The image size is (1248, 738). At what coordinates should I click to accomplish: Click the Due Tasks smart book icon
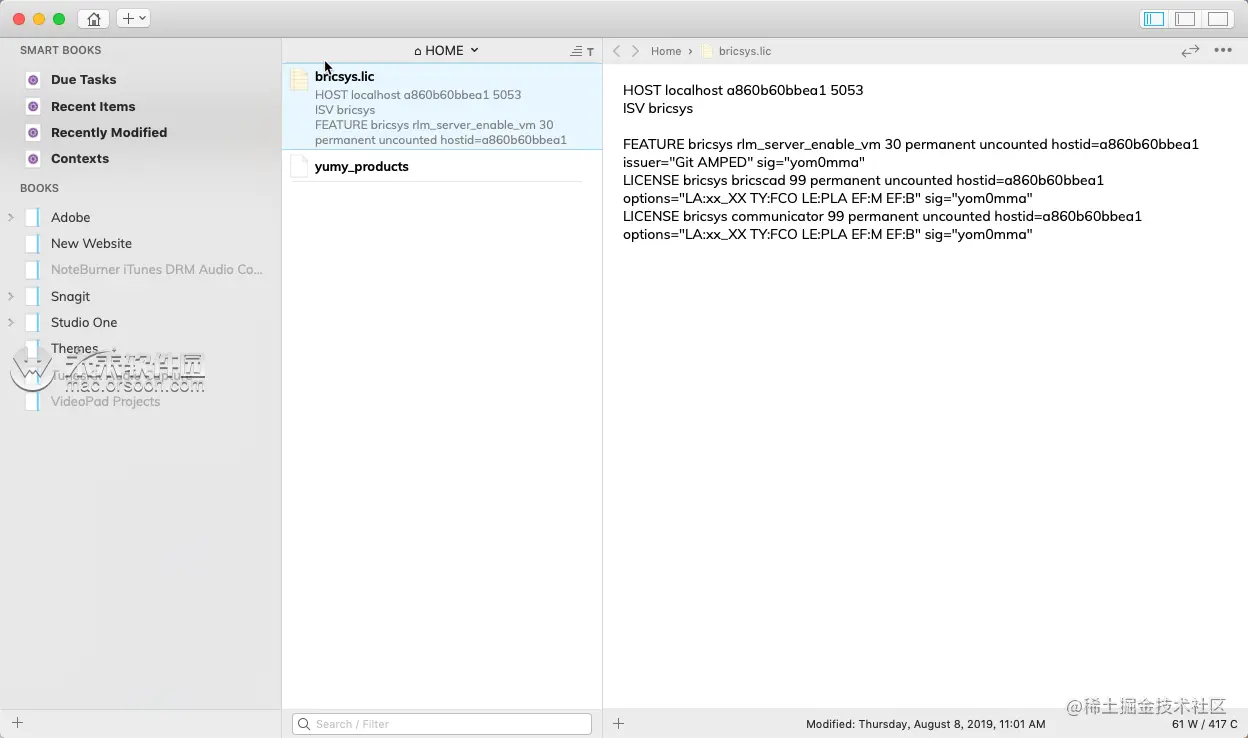pyautogui.click(x=33, y=80)
